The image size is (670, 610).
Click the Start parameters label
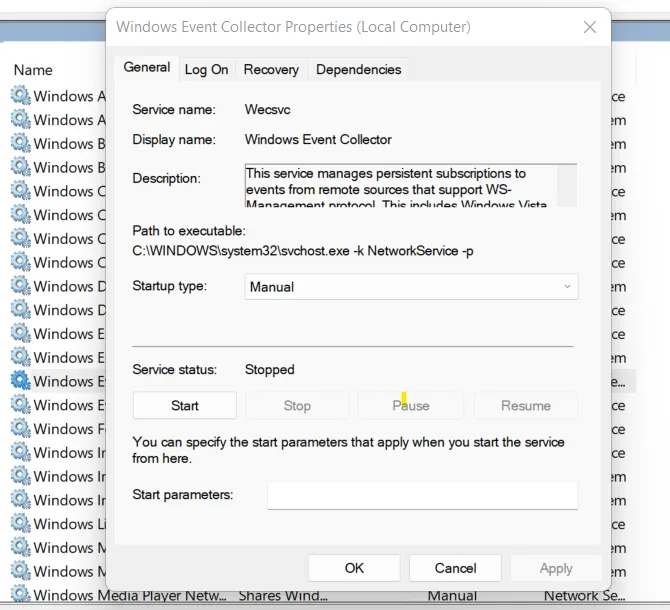pos(183,495)
